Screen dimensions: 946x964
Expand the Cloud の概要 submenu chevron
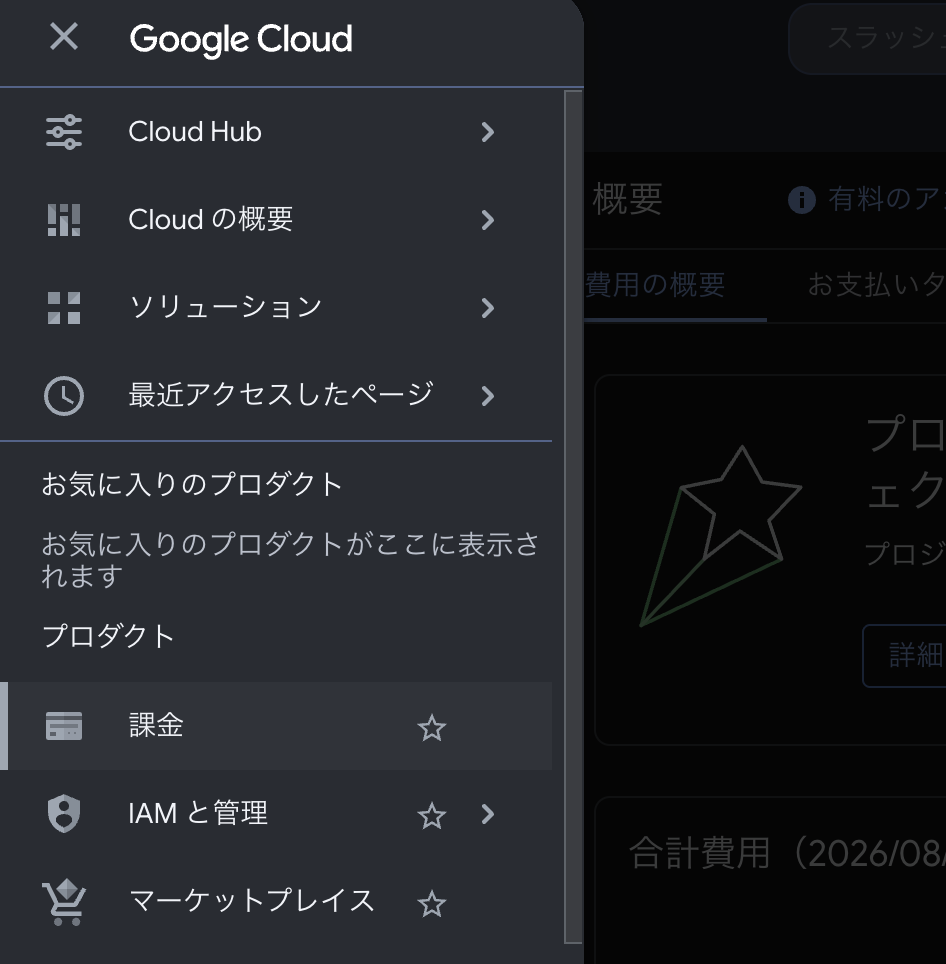[x=488, y=220]
